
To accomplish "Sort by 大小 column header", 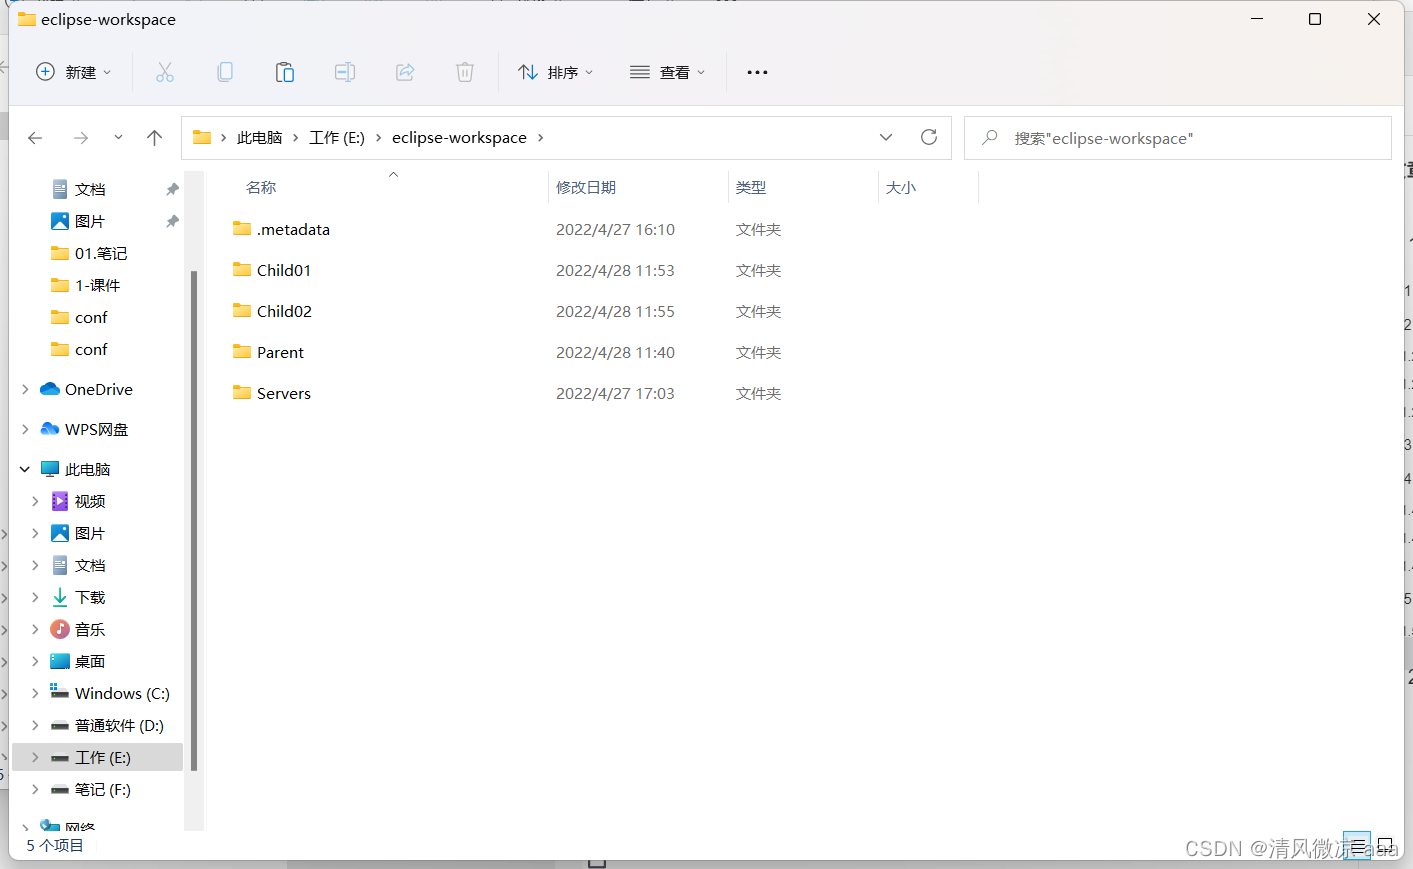I will (x=901, y=187).
